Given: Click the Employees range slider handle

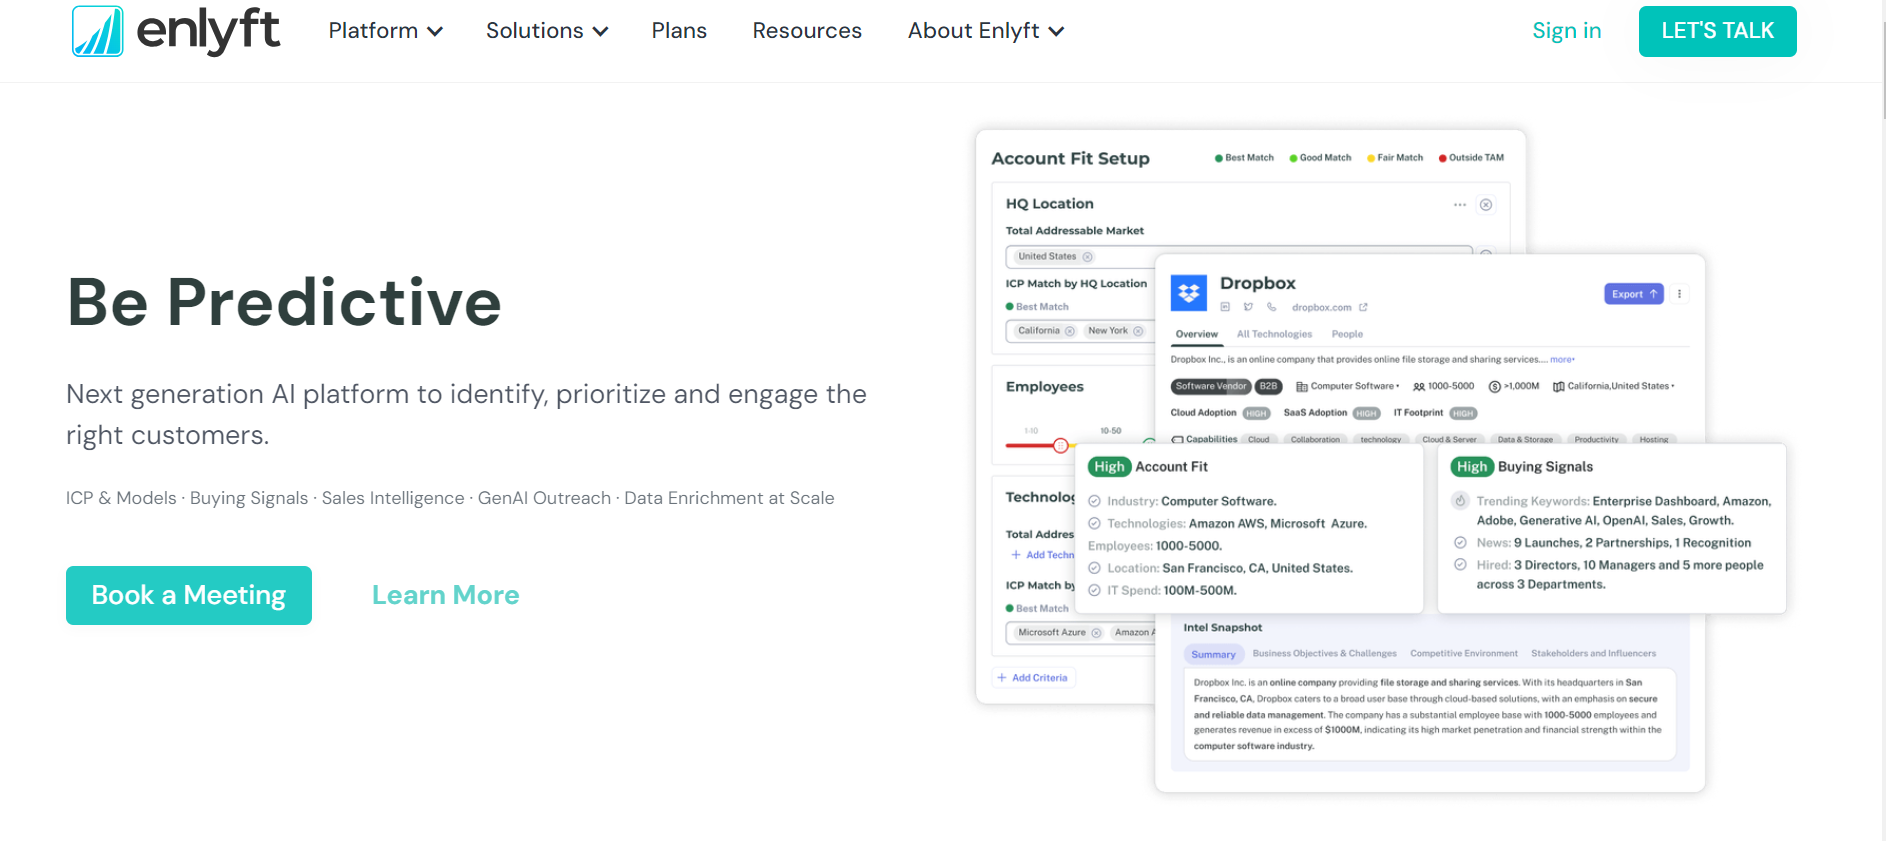Looking at the screenshot, I should [x=1060, y=445].
